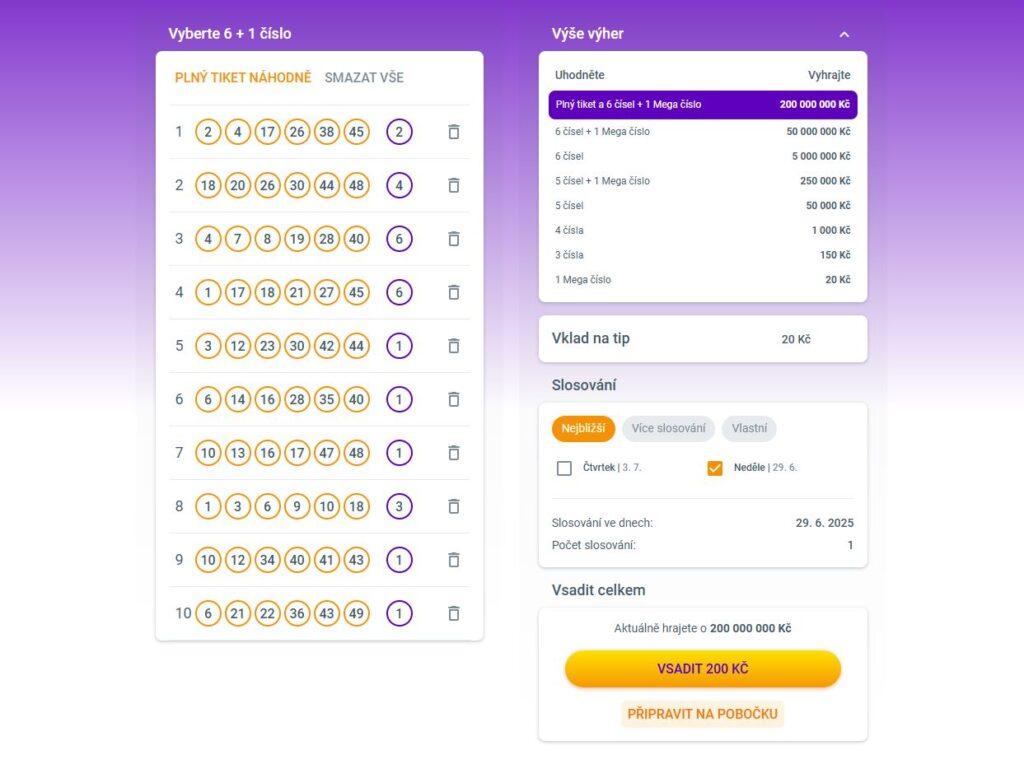1024x764 pixels.
Task: Select the Nejbližší draw tab
Action: [x=583, y=428]
